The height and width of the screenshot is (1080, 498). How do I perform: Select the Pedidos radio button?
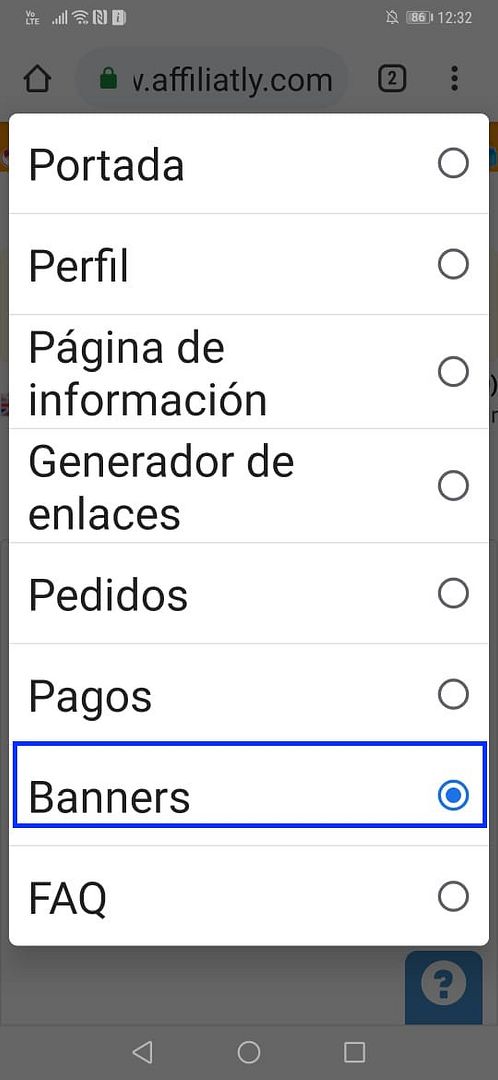(x=453, y=594)
